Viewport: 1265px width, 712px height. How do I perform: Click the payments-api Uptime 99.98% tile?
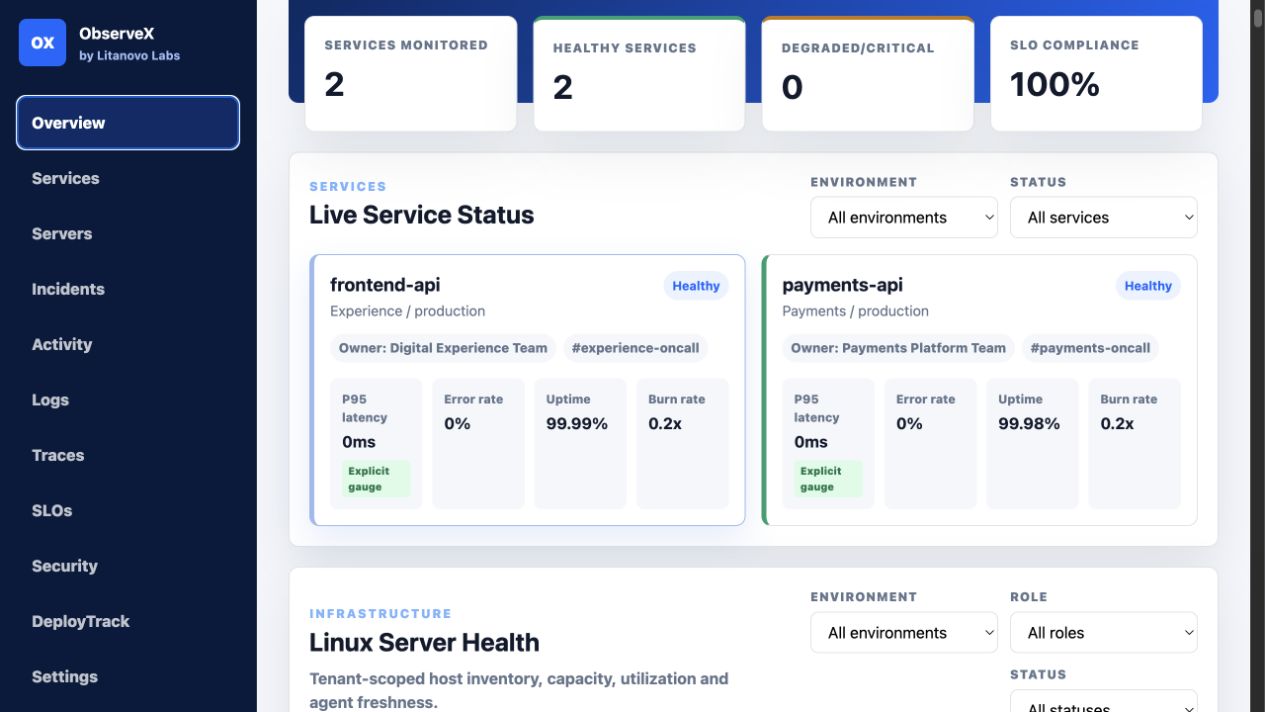[1032, 443]
